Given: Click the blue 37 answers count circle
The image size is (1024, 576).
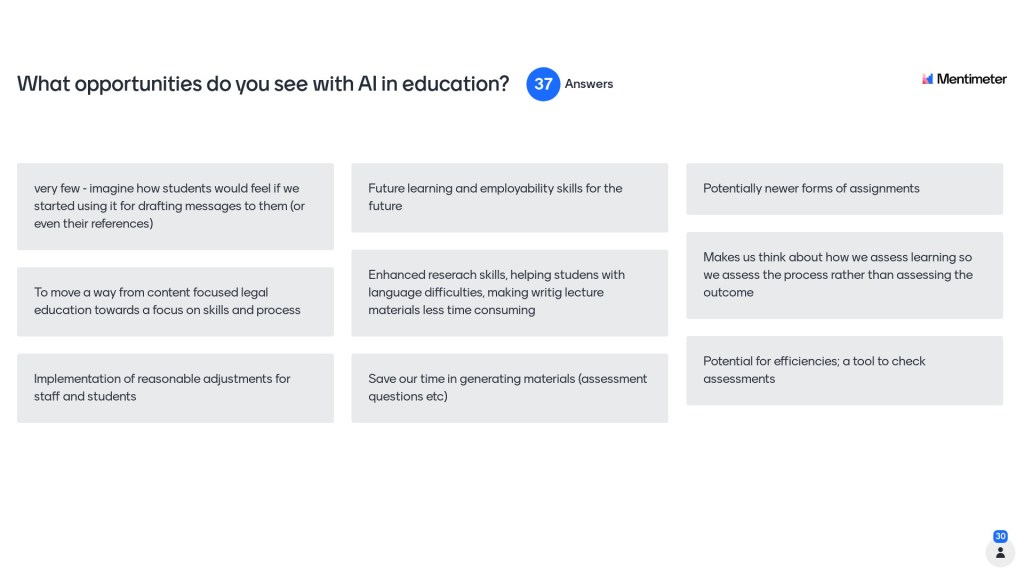Looking at the screenshot, I should point(543,84).
